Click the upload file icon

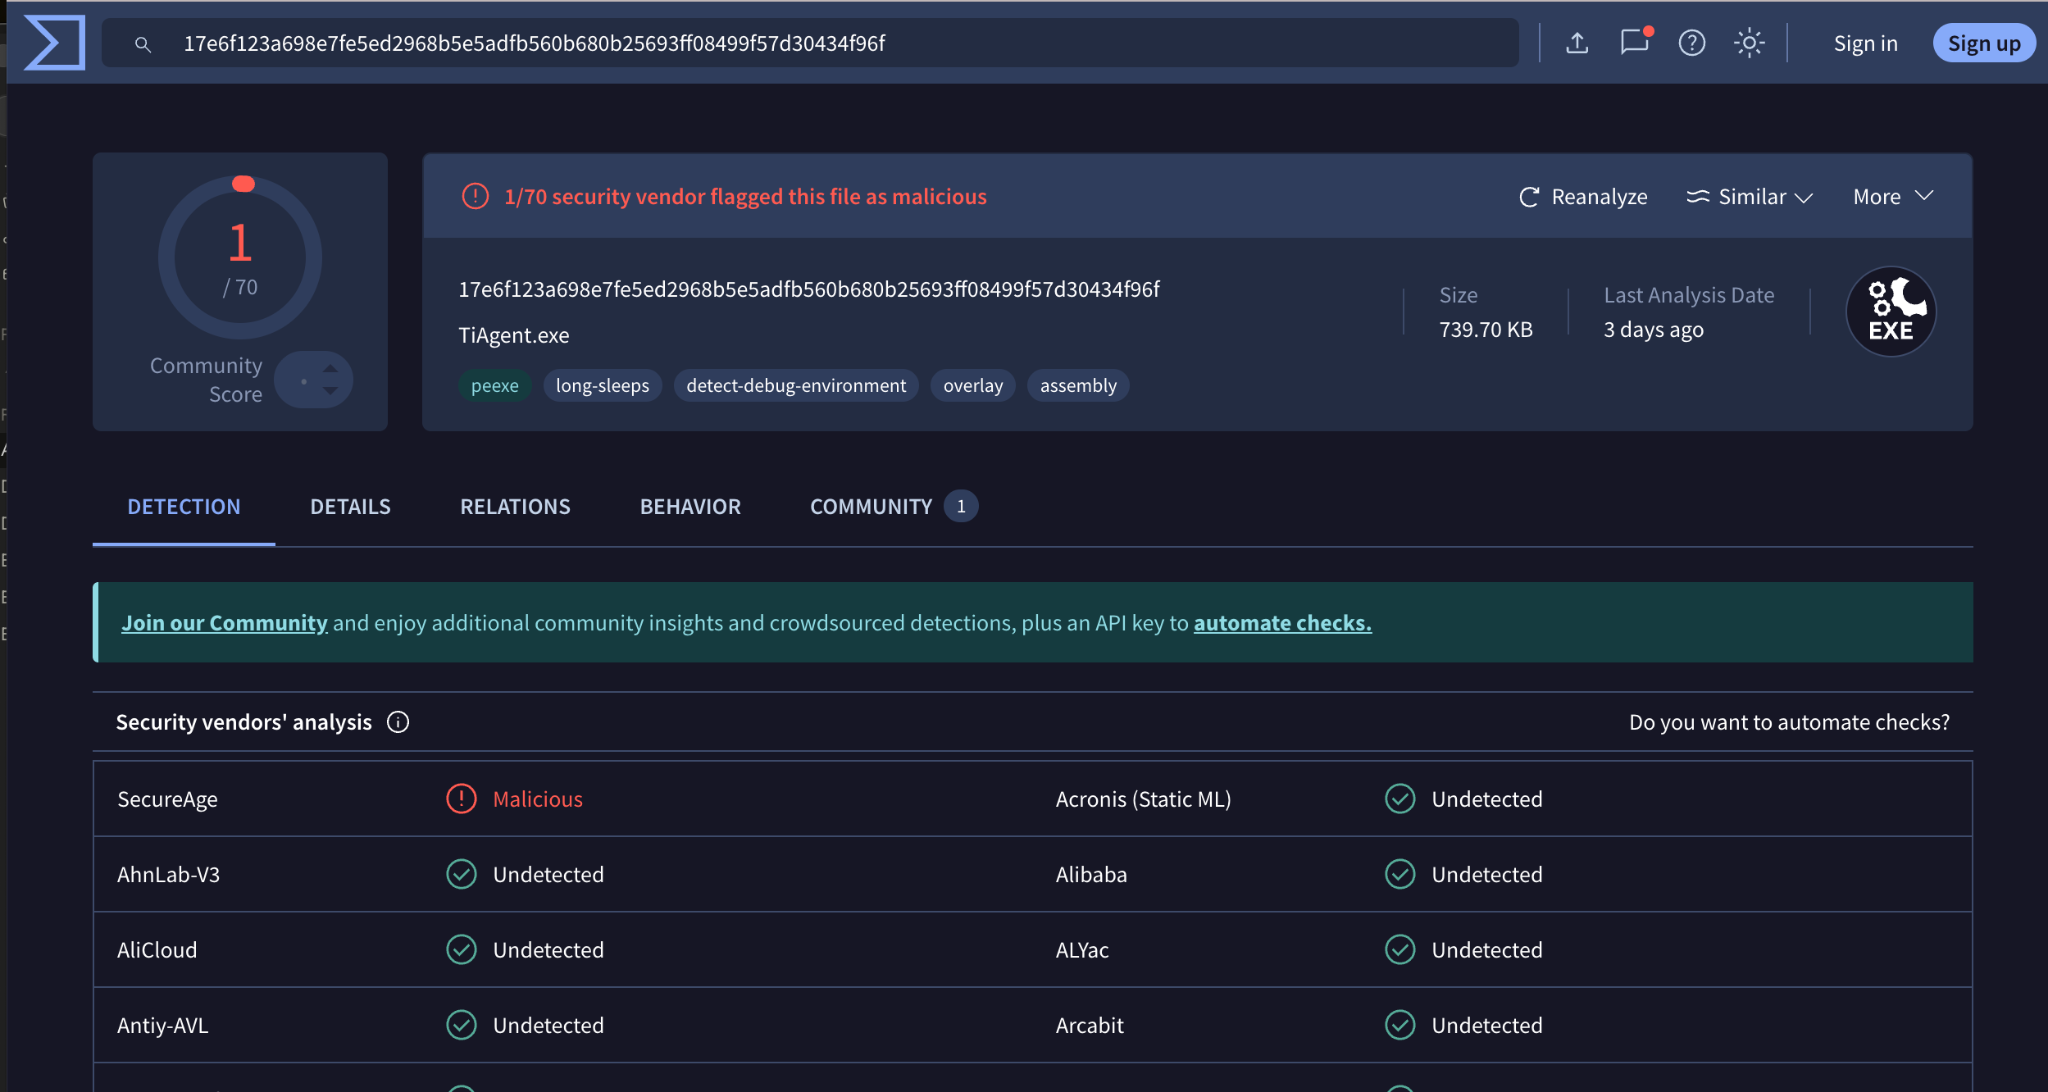(x=1577, y=43)
